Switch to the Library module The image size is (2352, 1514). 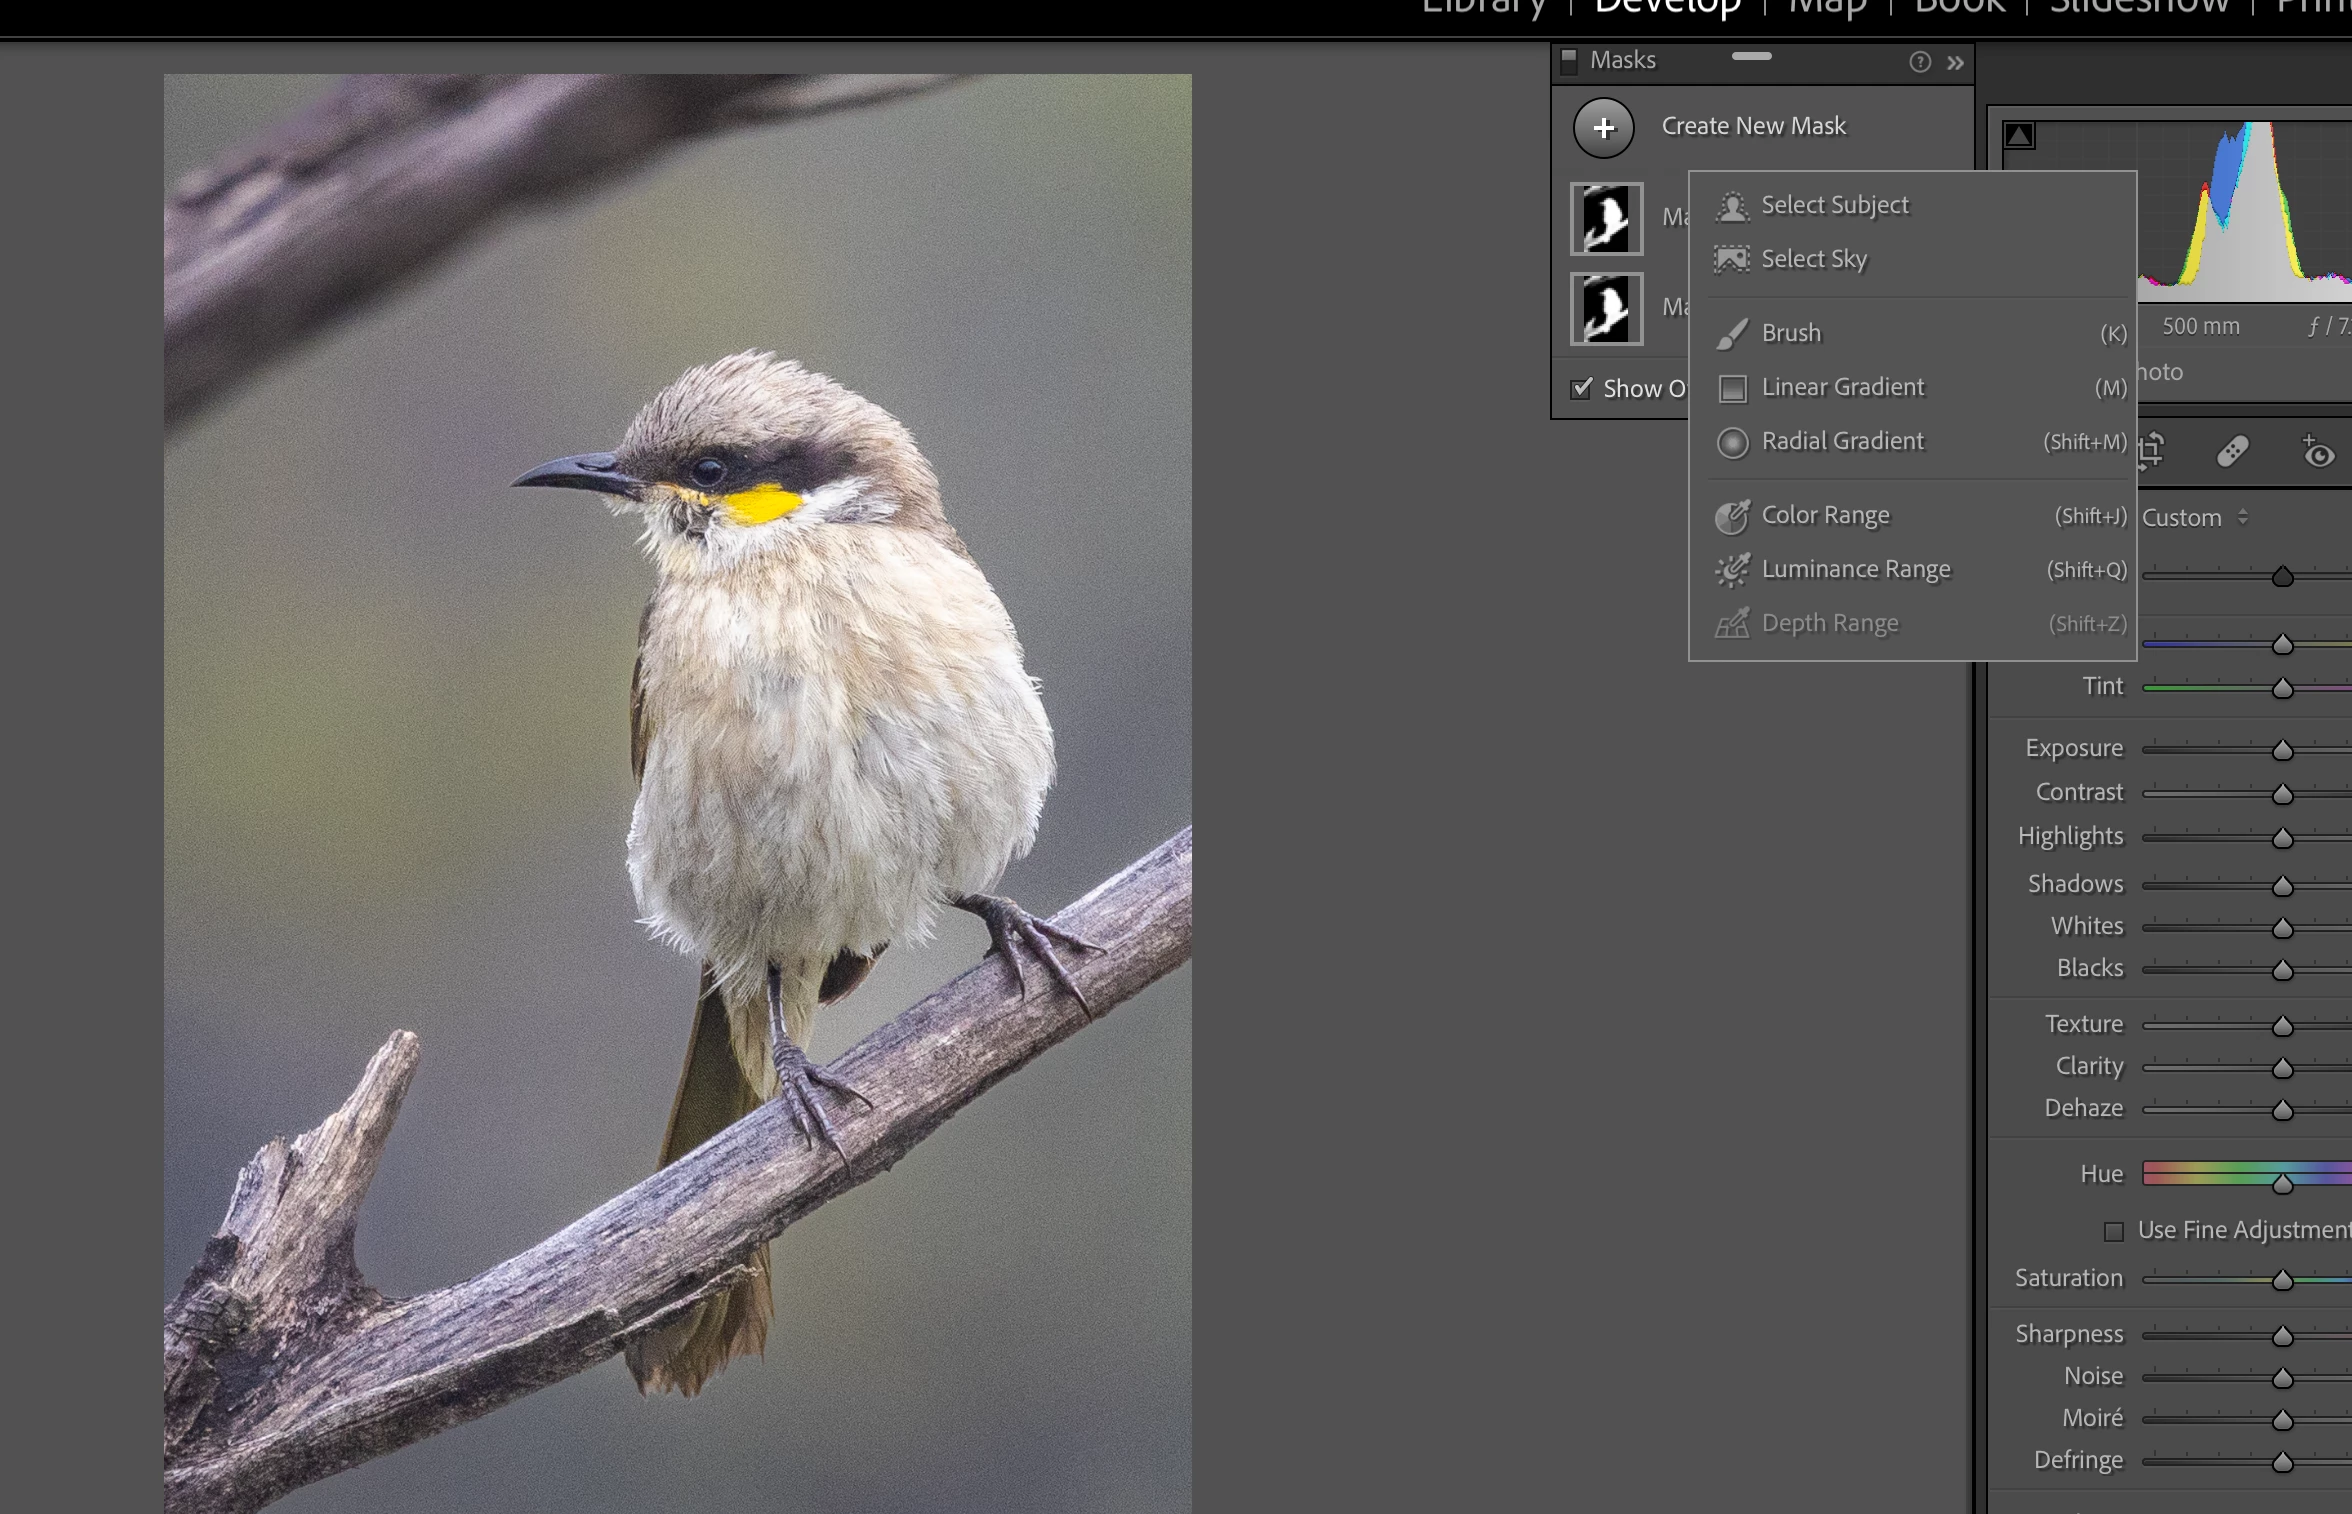(x=1483, y=8)
